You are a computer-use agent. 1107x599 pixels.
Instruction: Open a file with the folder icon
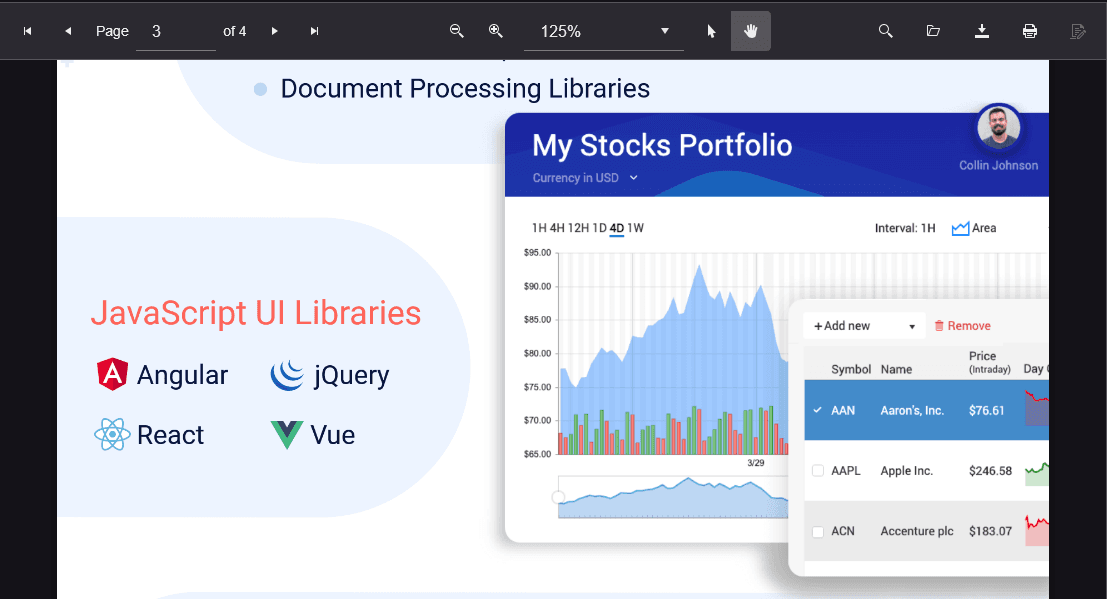933,31
